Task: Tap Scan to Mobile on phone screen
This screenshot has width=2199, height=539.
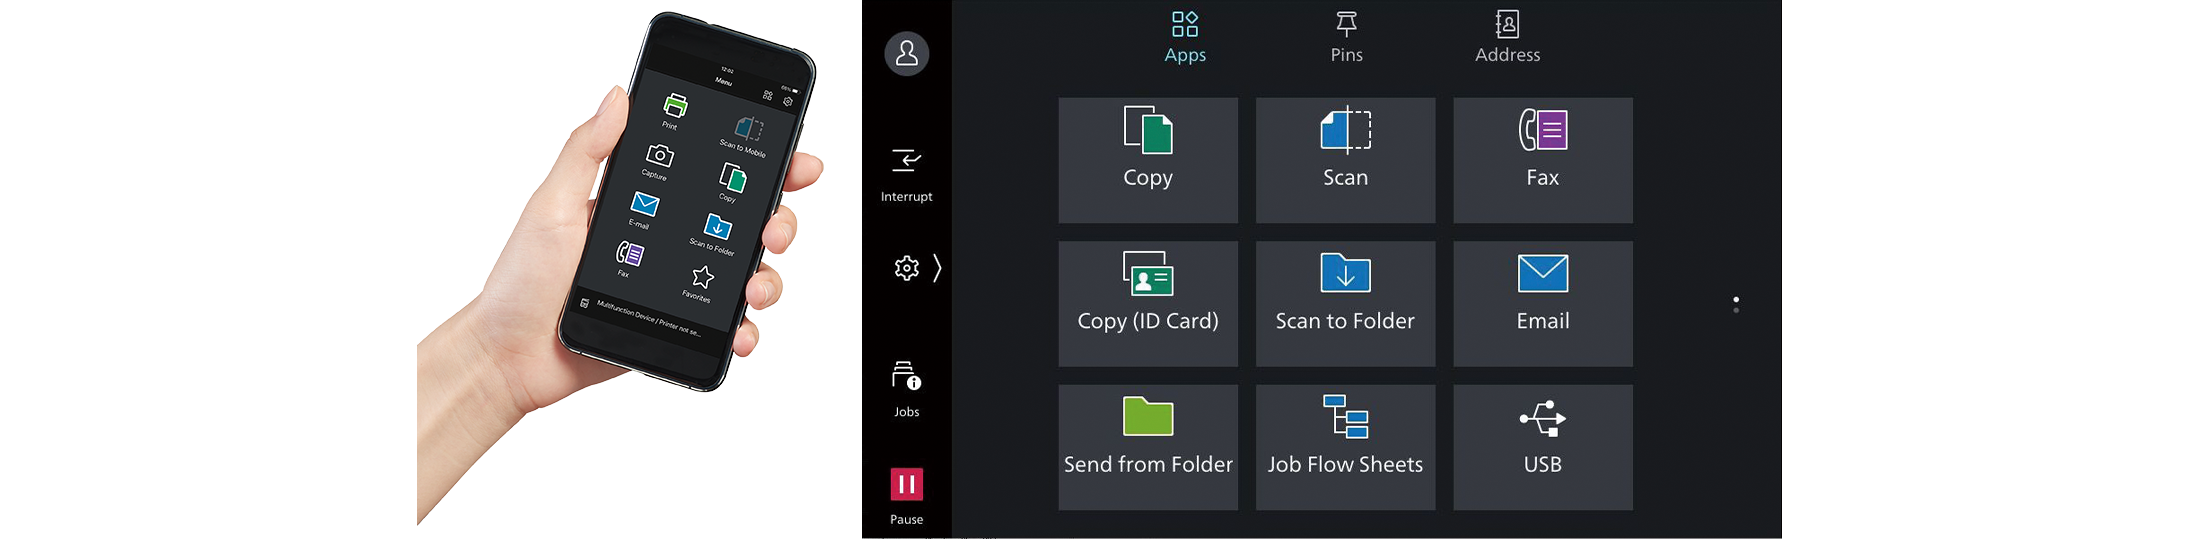Action: (747, 135)
